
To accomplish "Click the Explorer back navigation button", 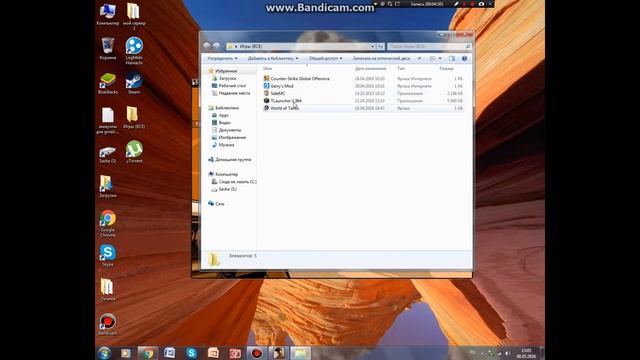I will pos(207,46).
